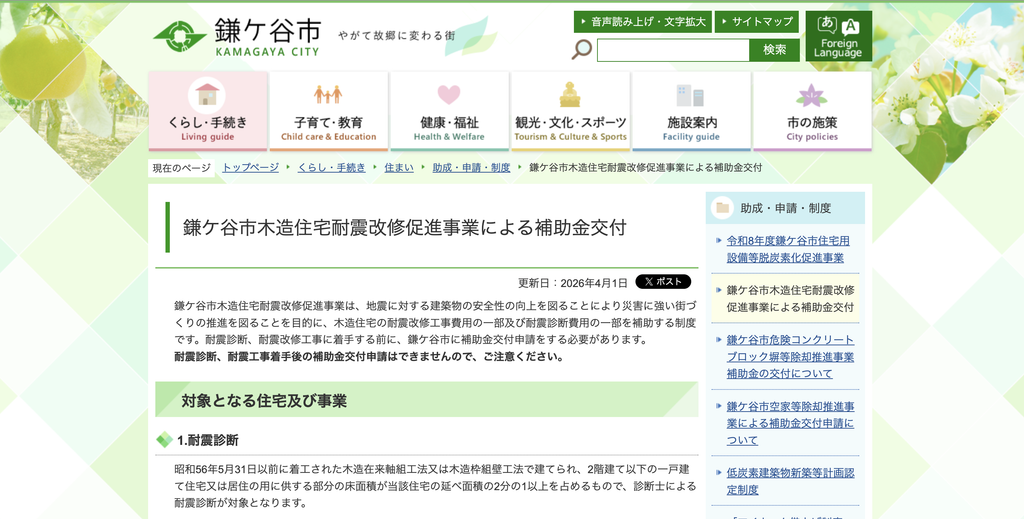
Task: Click the 助成・申請・制度 sidebar heading
Action: click(786, 208)
